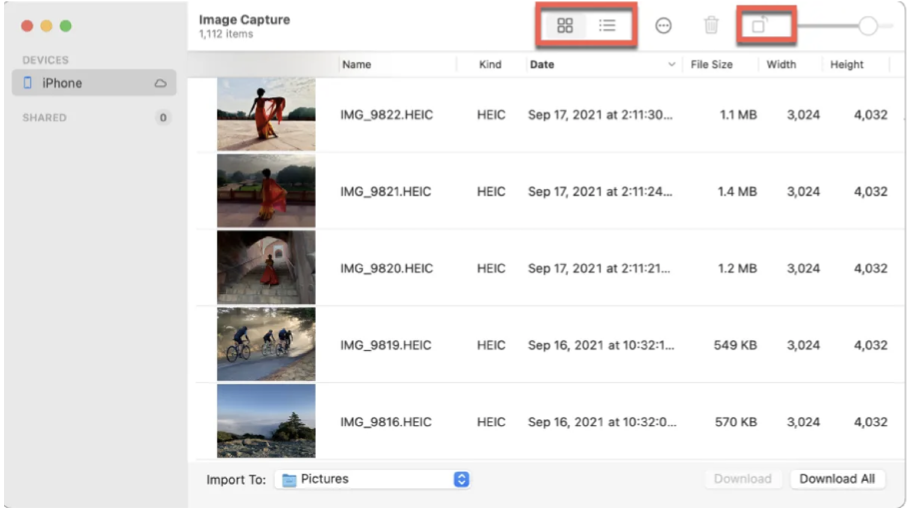
Task: Click the trash delete icon
Action: pyautogui.click(x=711, y=26)
